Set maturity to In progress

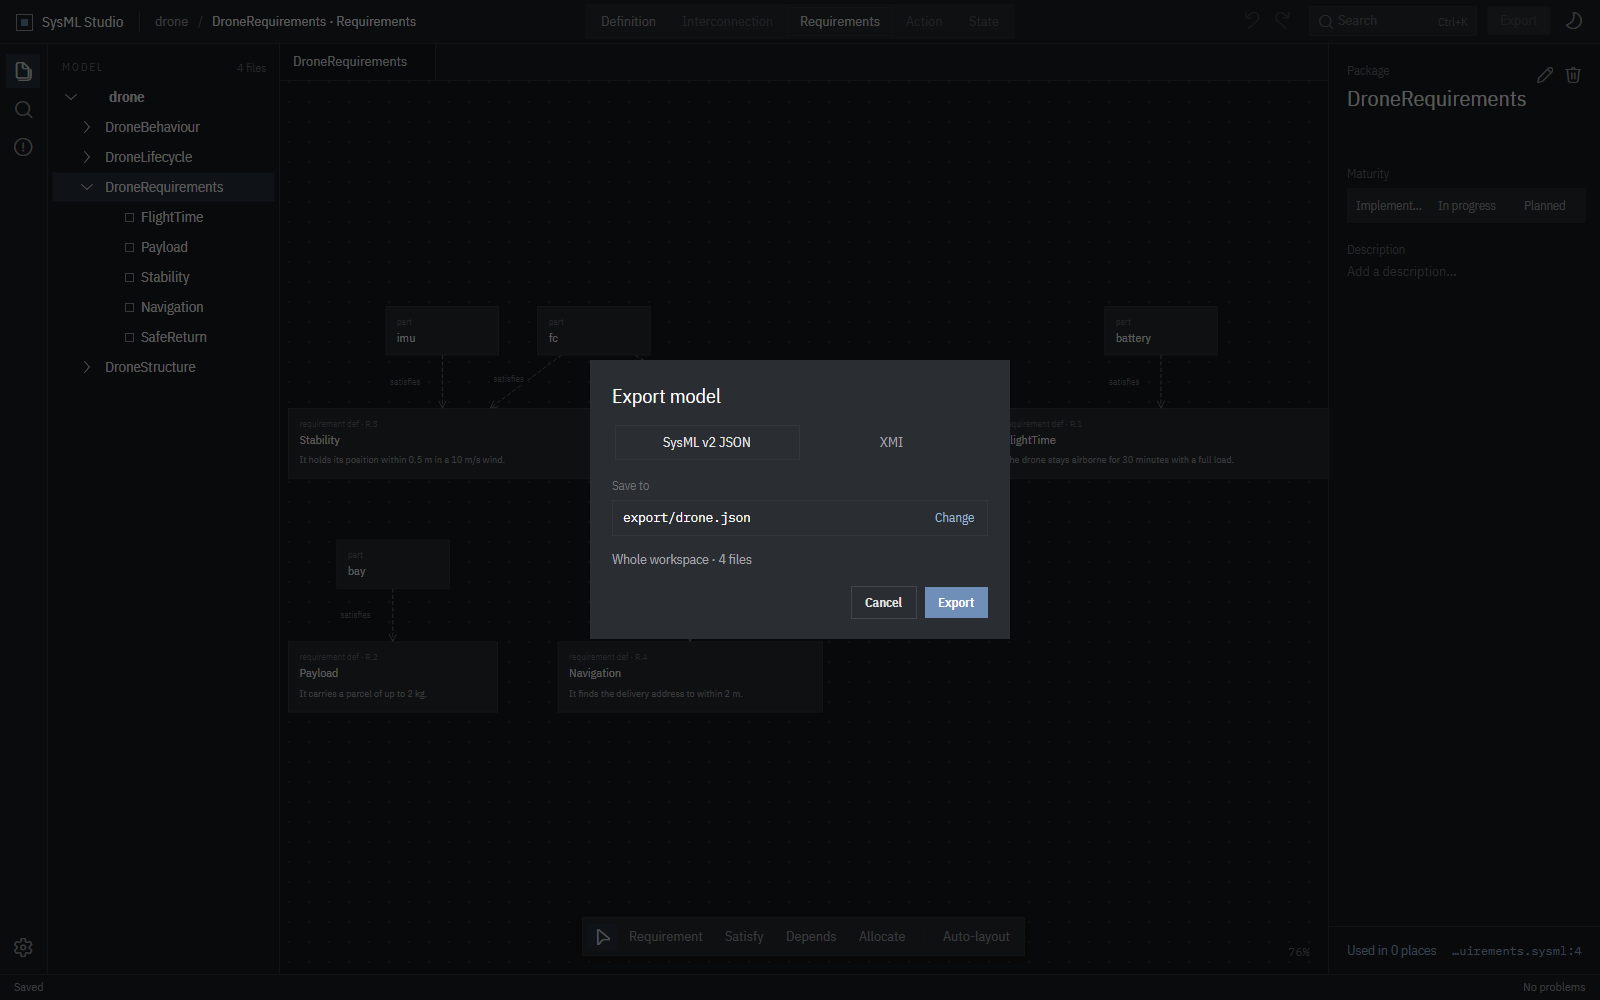click(x=1467, y=206)
